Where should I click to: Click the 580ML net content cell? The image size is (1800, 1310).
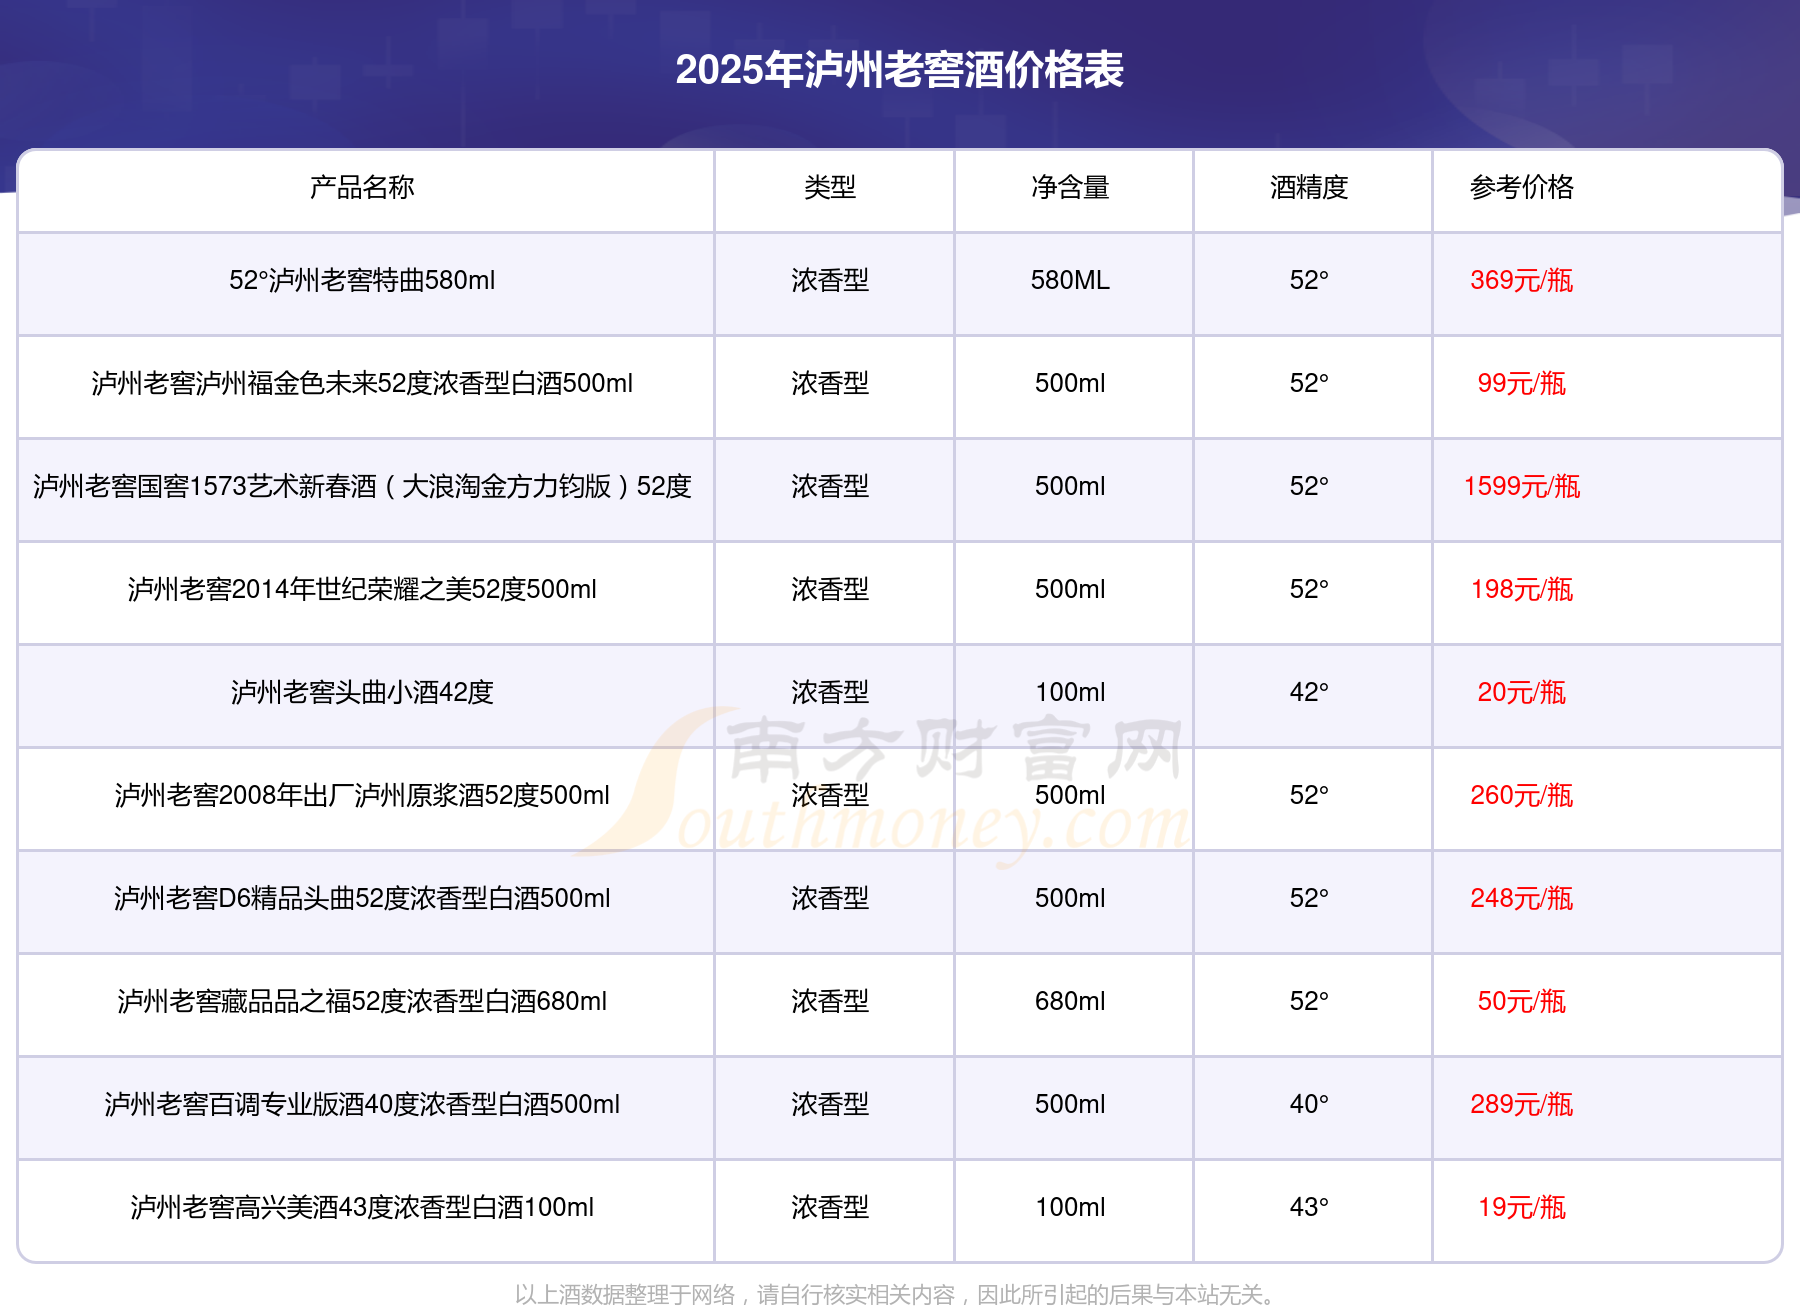click(1070, 280)
